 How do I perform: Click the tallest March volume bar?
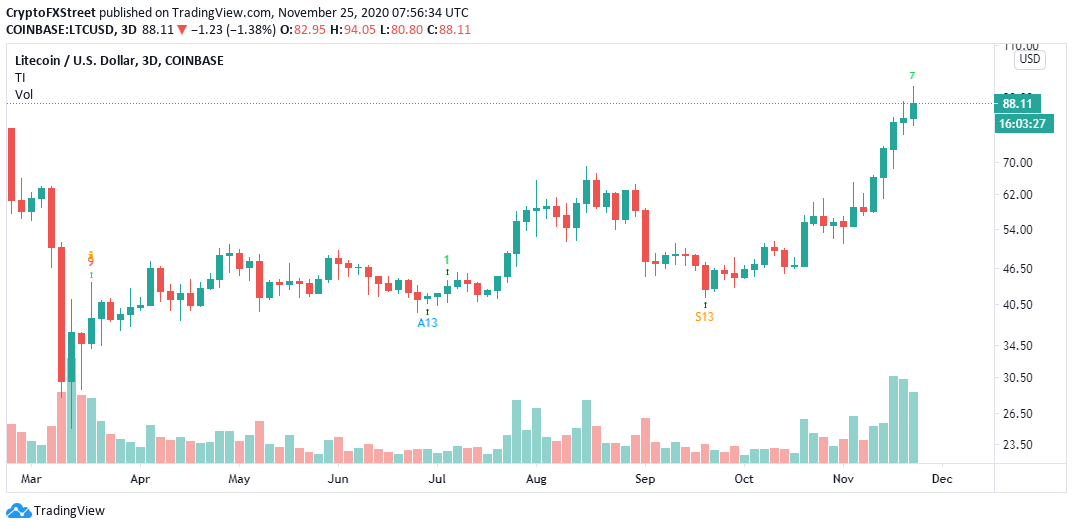pyautogui.click(x=71, y=413)
